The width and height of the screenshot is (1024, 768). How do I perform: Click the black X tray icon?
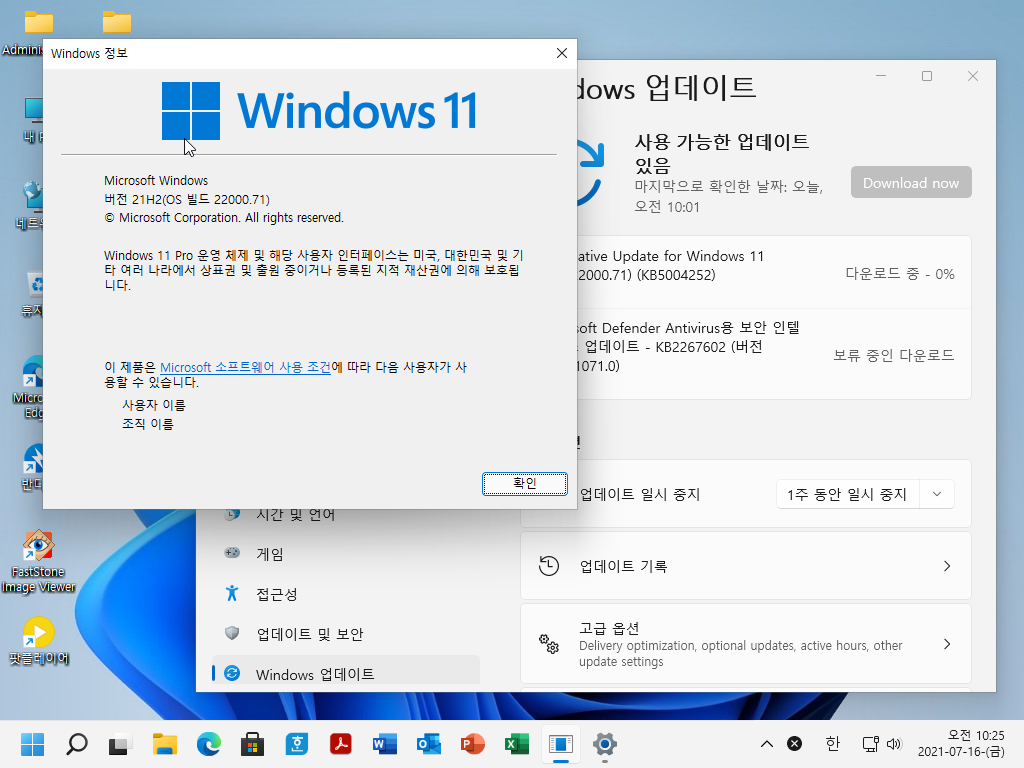click(x=794, y=744)
